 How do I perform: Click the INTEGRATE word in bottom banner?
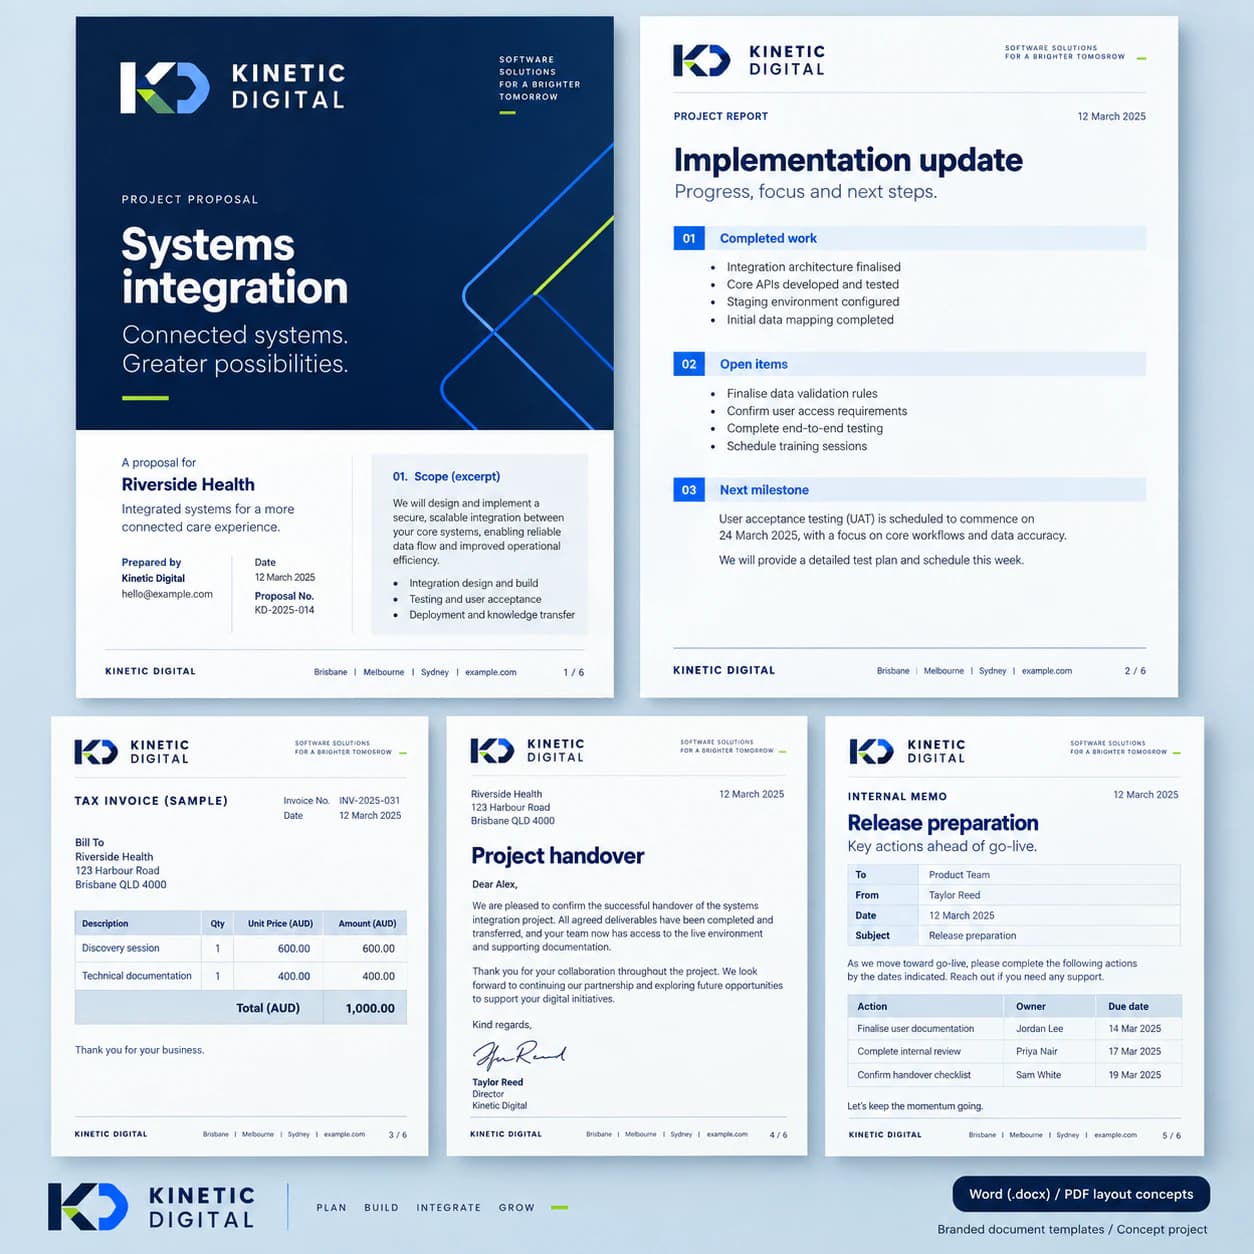(448, 1208)
